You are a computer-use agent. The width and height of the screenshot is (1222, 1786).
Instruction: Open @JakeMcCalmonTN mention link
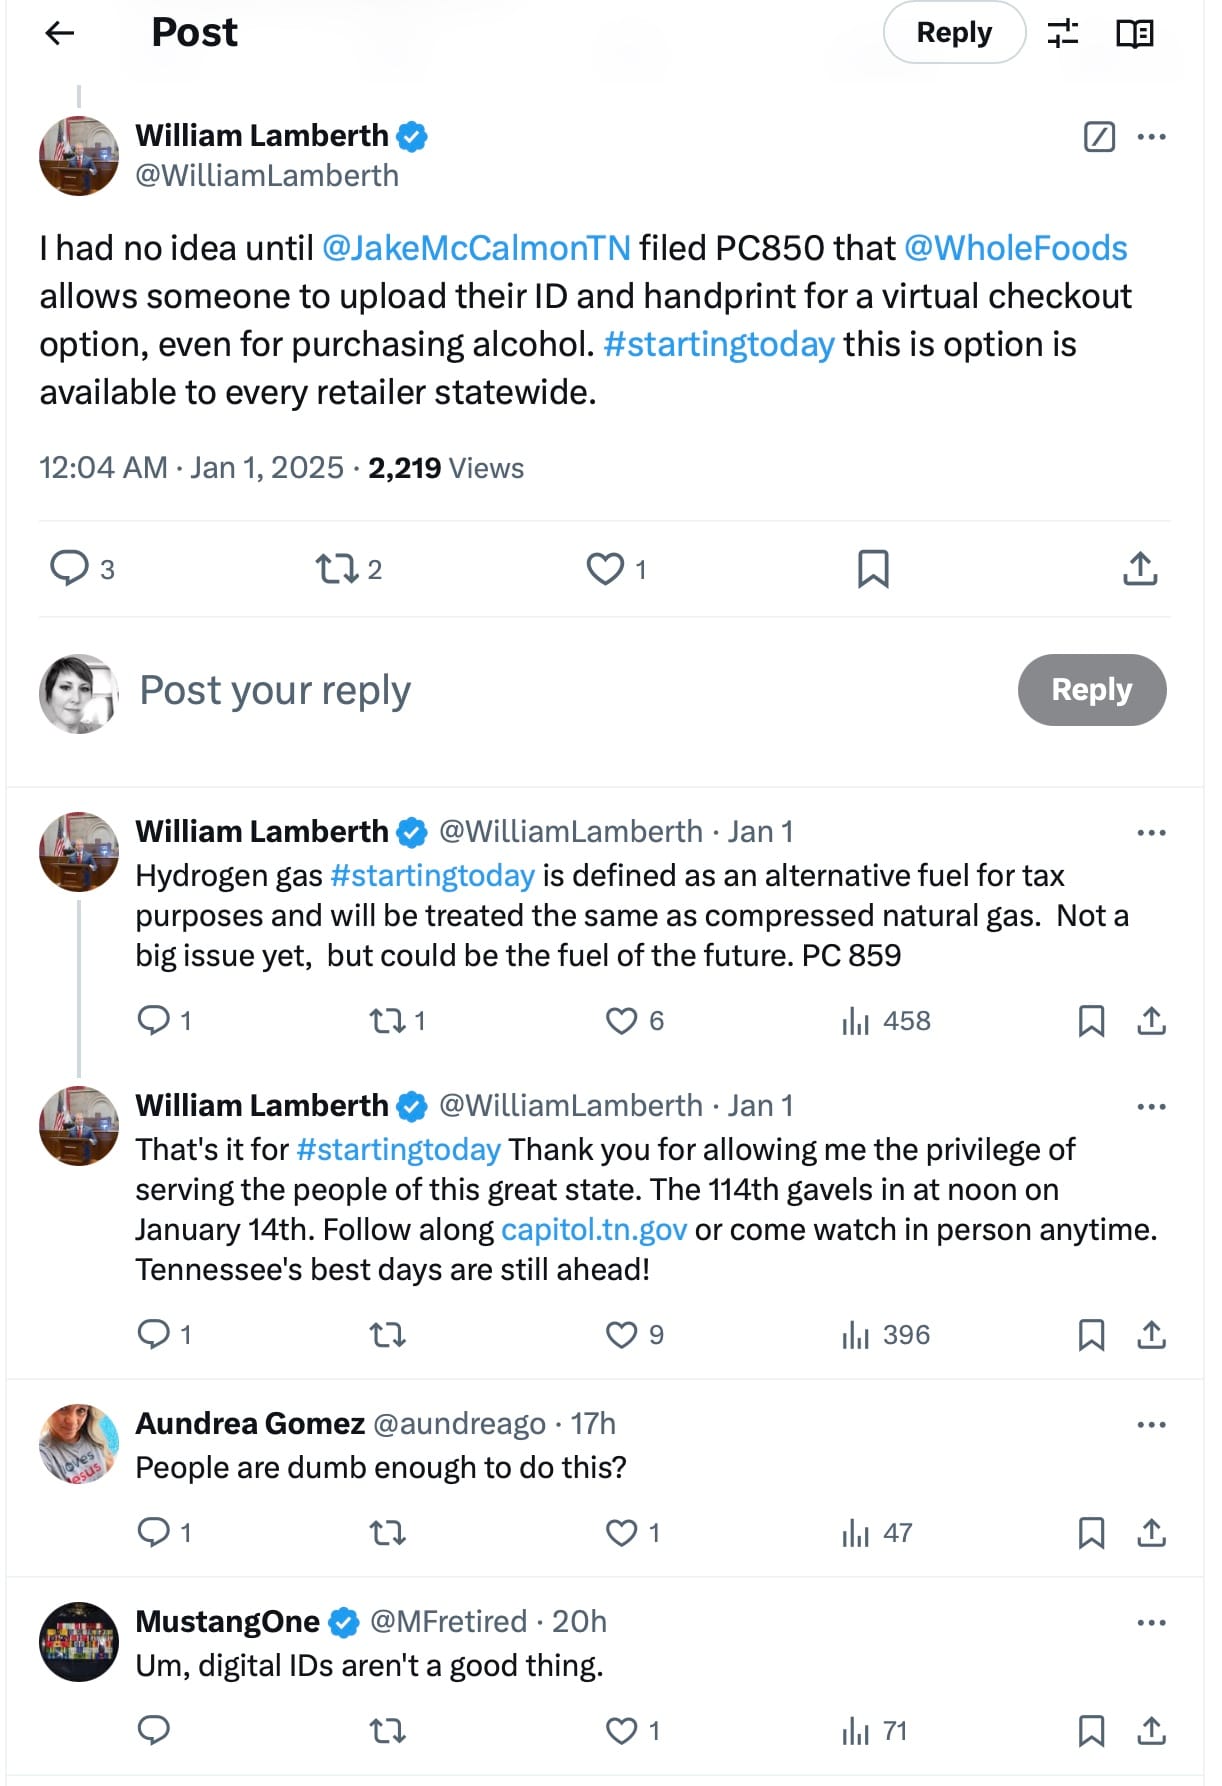click(476, 248)
